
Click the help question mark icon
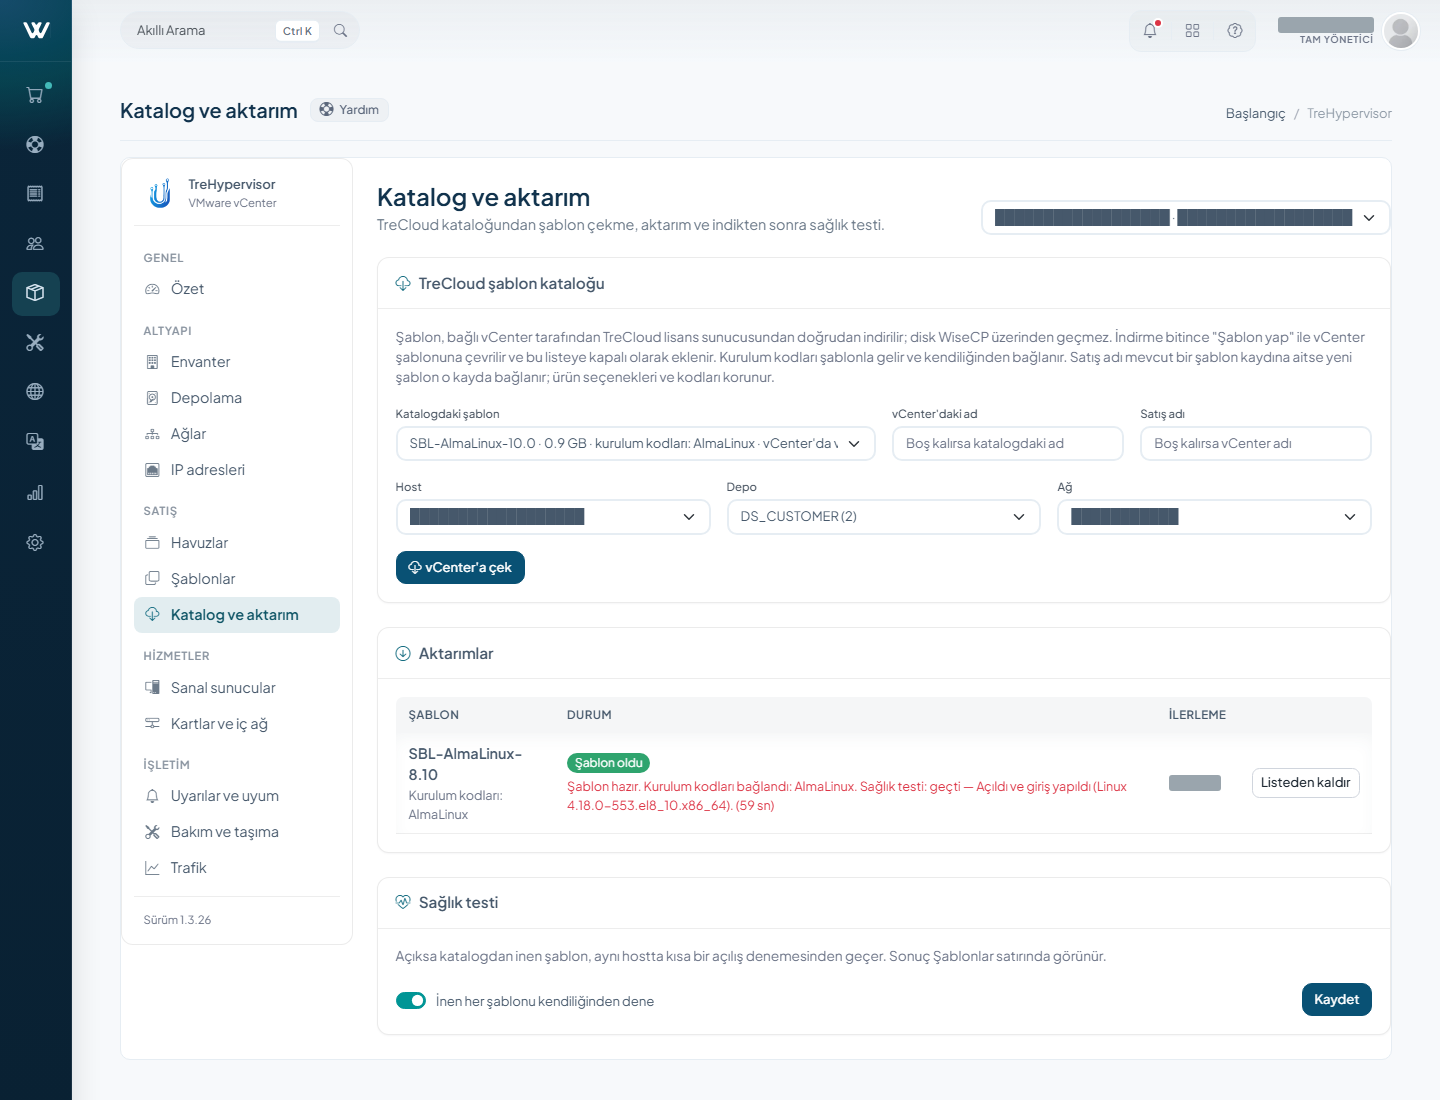click(x=1235, y=31)
